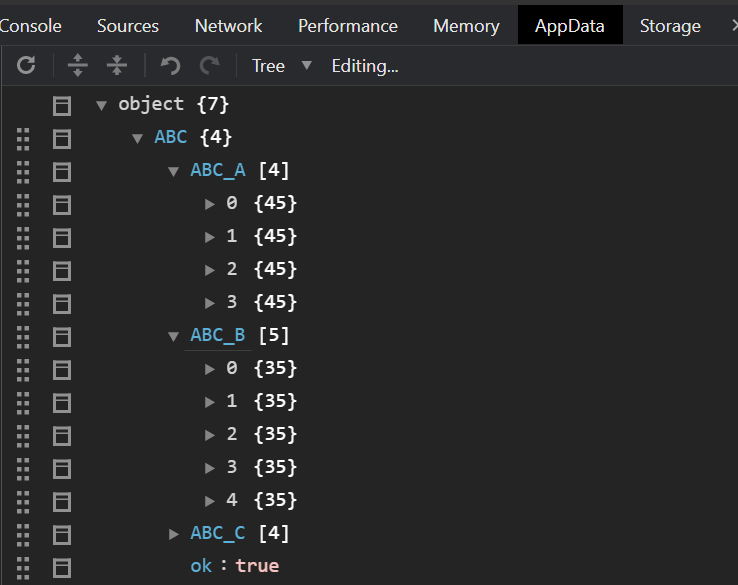The width and height of the screenshot is (738, 585).
Task: Open the action menu square beside ABC_A
Action: click(x=62, y=171)
